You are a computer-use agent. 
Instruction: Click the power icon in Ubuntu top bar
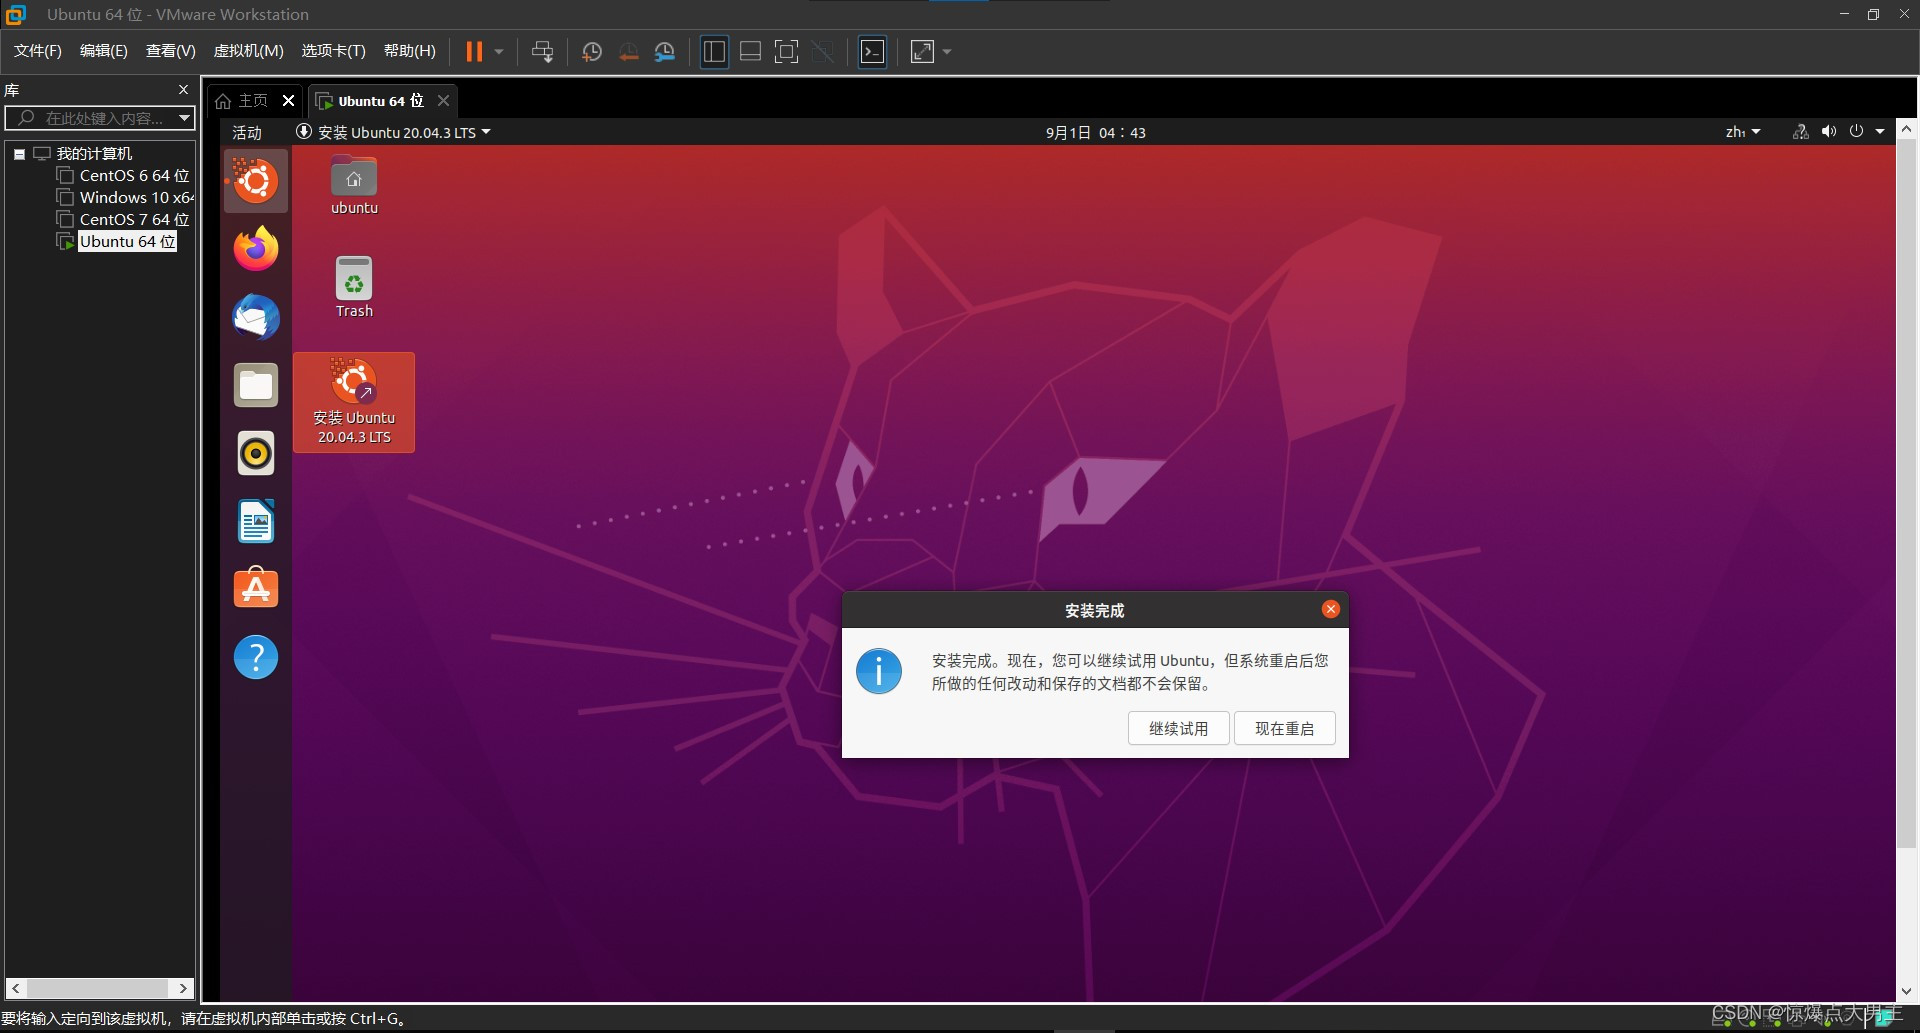[1857, 132]
